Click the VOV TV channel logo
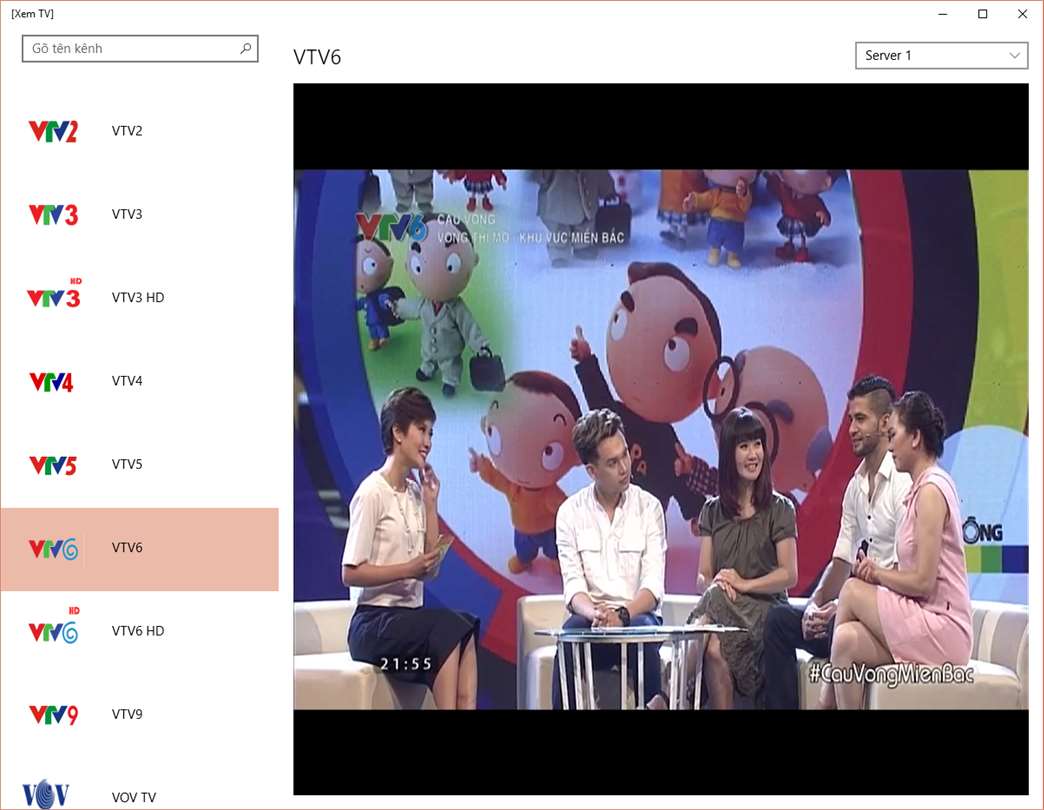Image resolution: width=1044 pixels, height=810 pixels. point(45,794)
